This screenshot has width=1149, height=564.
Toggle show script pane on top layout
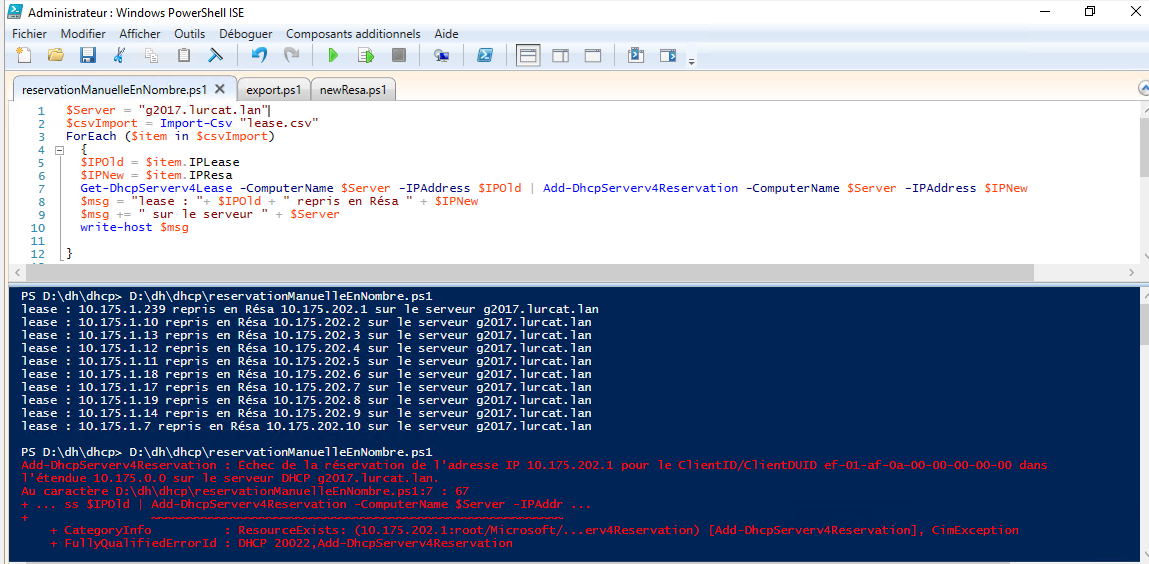coord(528,56)
